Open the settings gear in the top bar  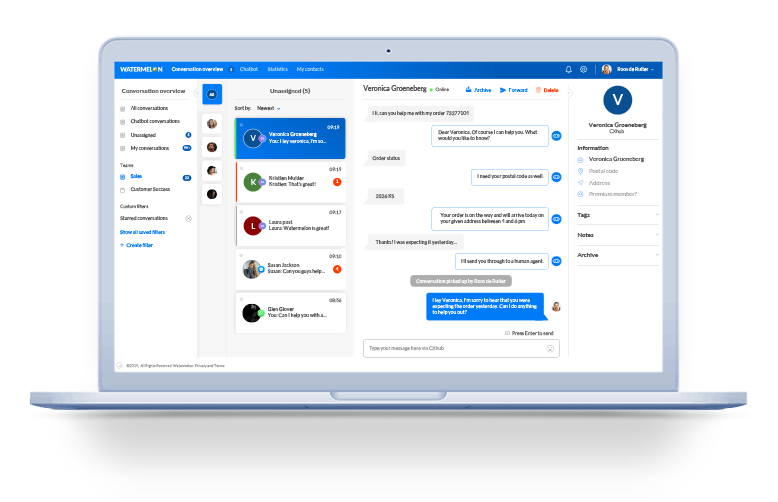tap(584, 69)
